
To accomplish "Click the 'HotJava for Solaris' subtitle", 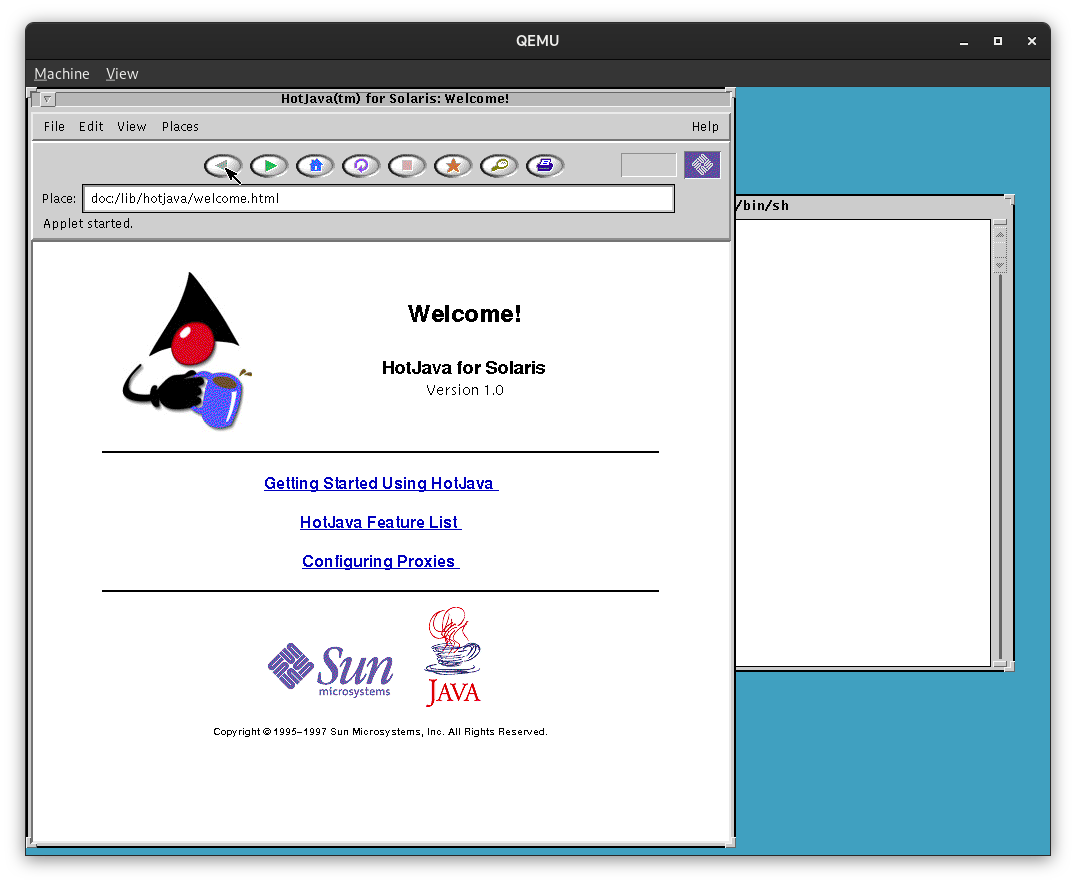I will click(x=463, y=368).
